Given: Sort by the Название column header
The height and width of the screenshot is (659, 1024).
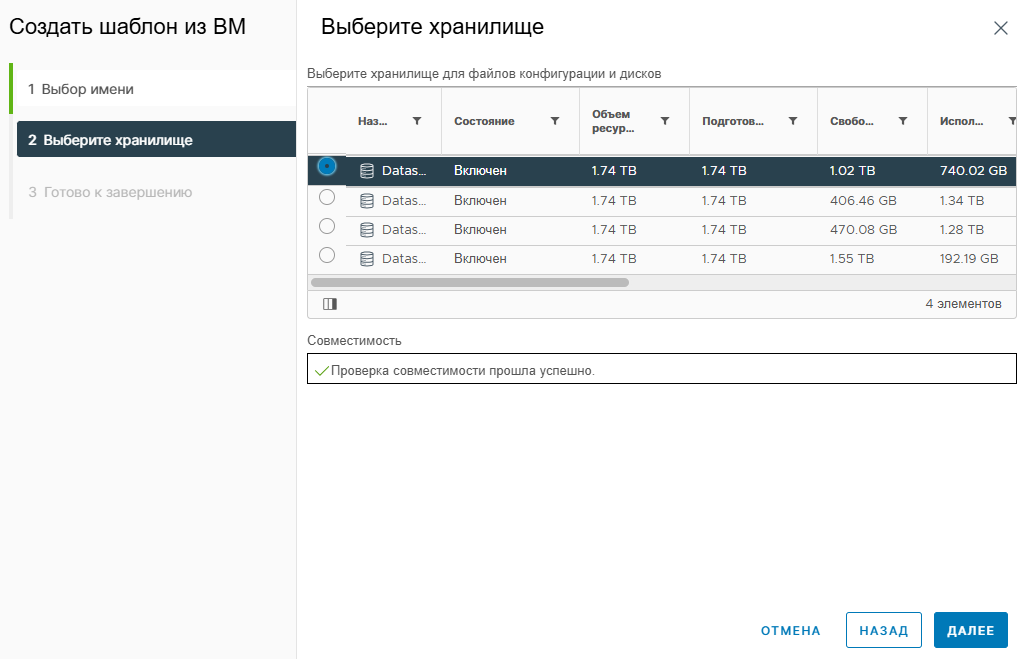Looking at the screenshot, I should pyautogui.click(x=372, y=121).
